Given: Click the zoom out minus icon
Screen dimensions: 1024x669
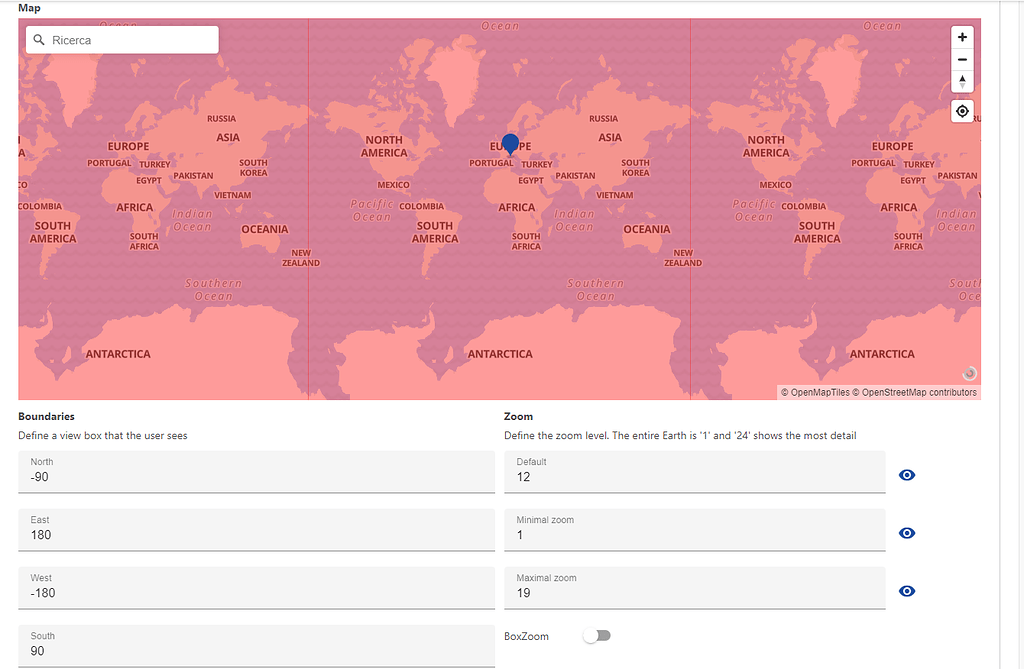Looking at the screenshot, I should point(962,59).
